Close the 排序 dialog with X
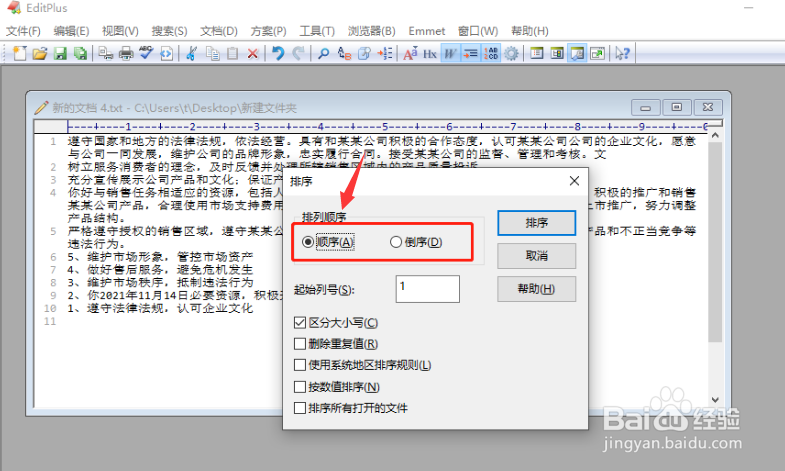The height and width of the screenshot is (471, 785). (574, 181)
